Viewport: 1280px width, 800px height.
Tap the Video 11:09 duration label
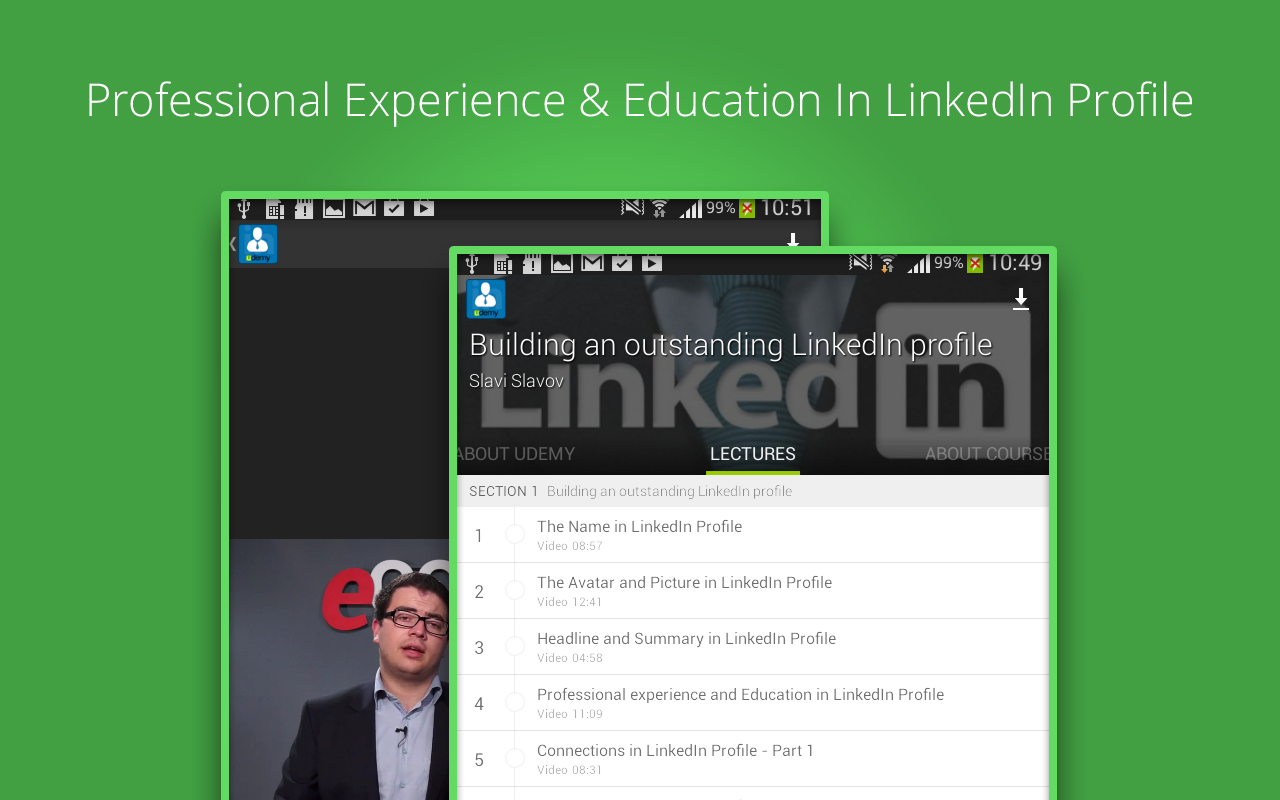pos(570,714)
